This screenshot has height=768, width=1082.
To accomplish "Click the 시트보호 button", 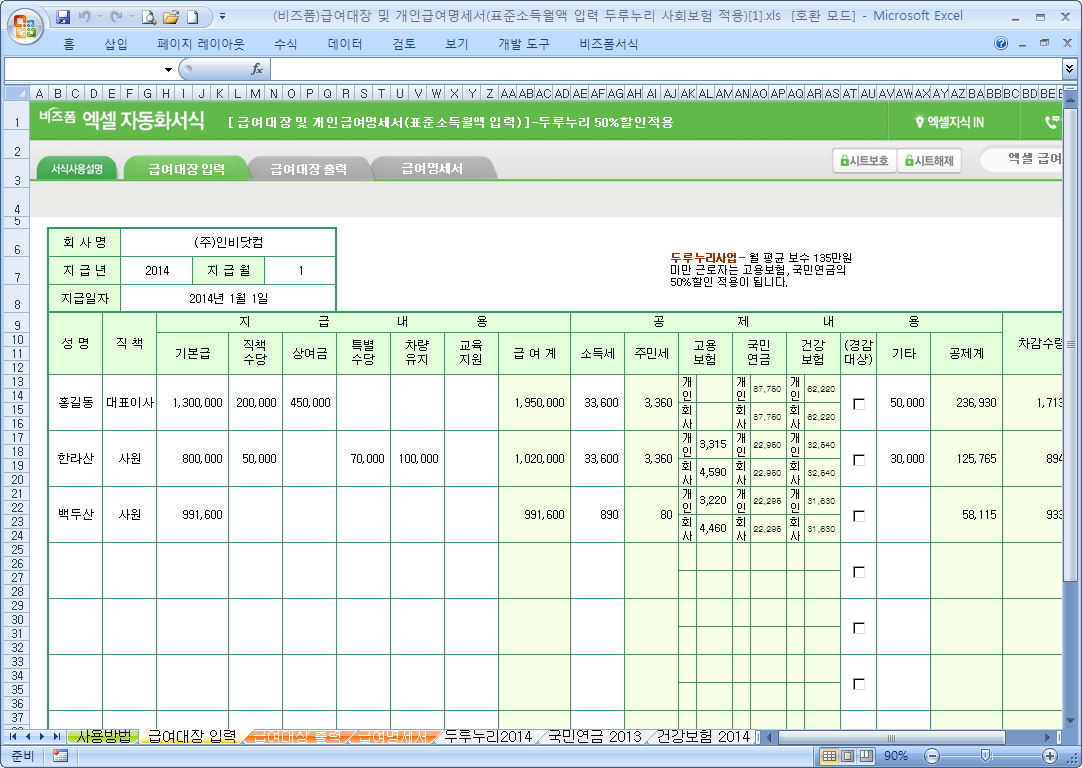I will click(865, 160).
